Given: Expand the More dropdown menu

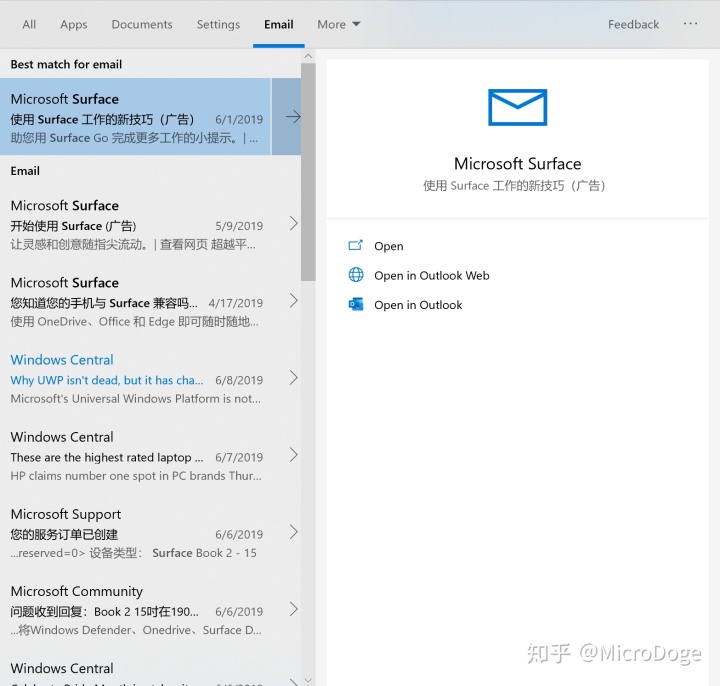Looking at the screenshot, I should [338, 24].
